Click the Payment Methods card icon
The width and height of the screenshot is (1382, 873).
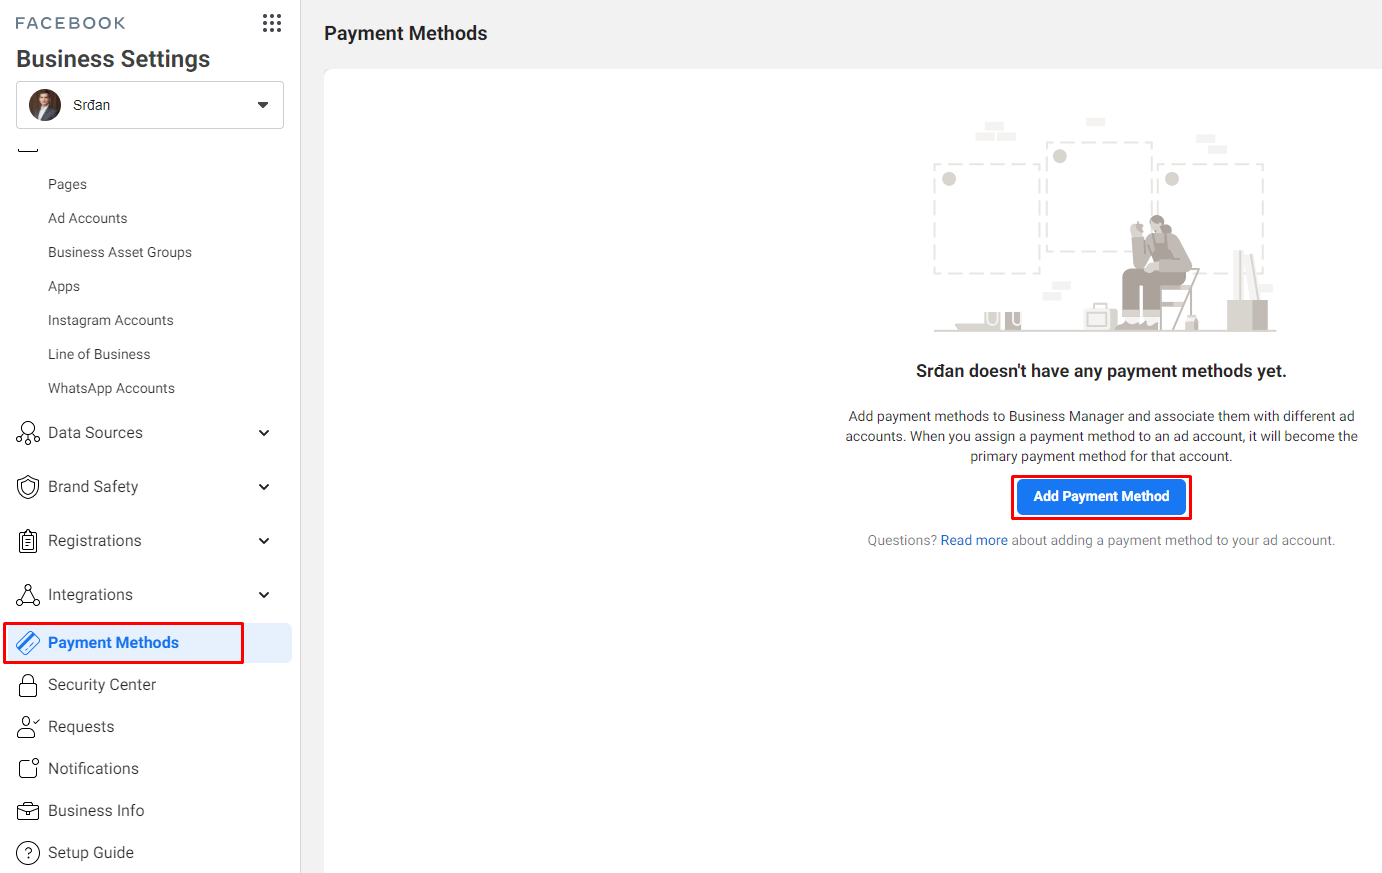[28, 643]
